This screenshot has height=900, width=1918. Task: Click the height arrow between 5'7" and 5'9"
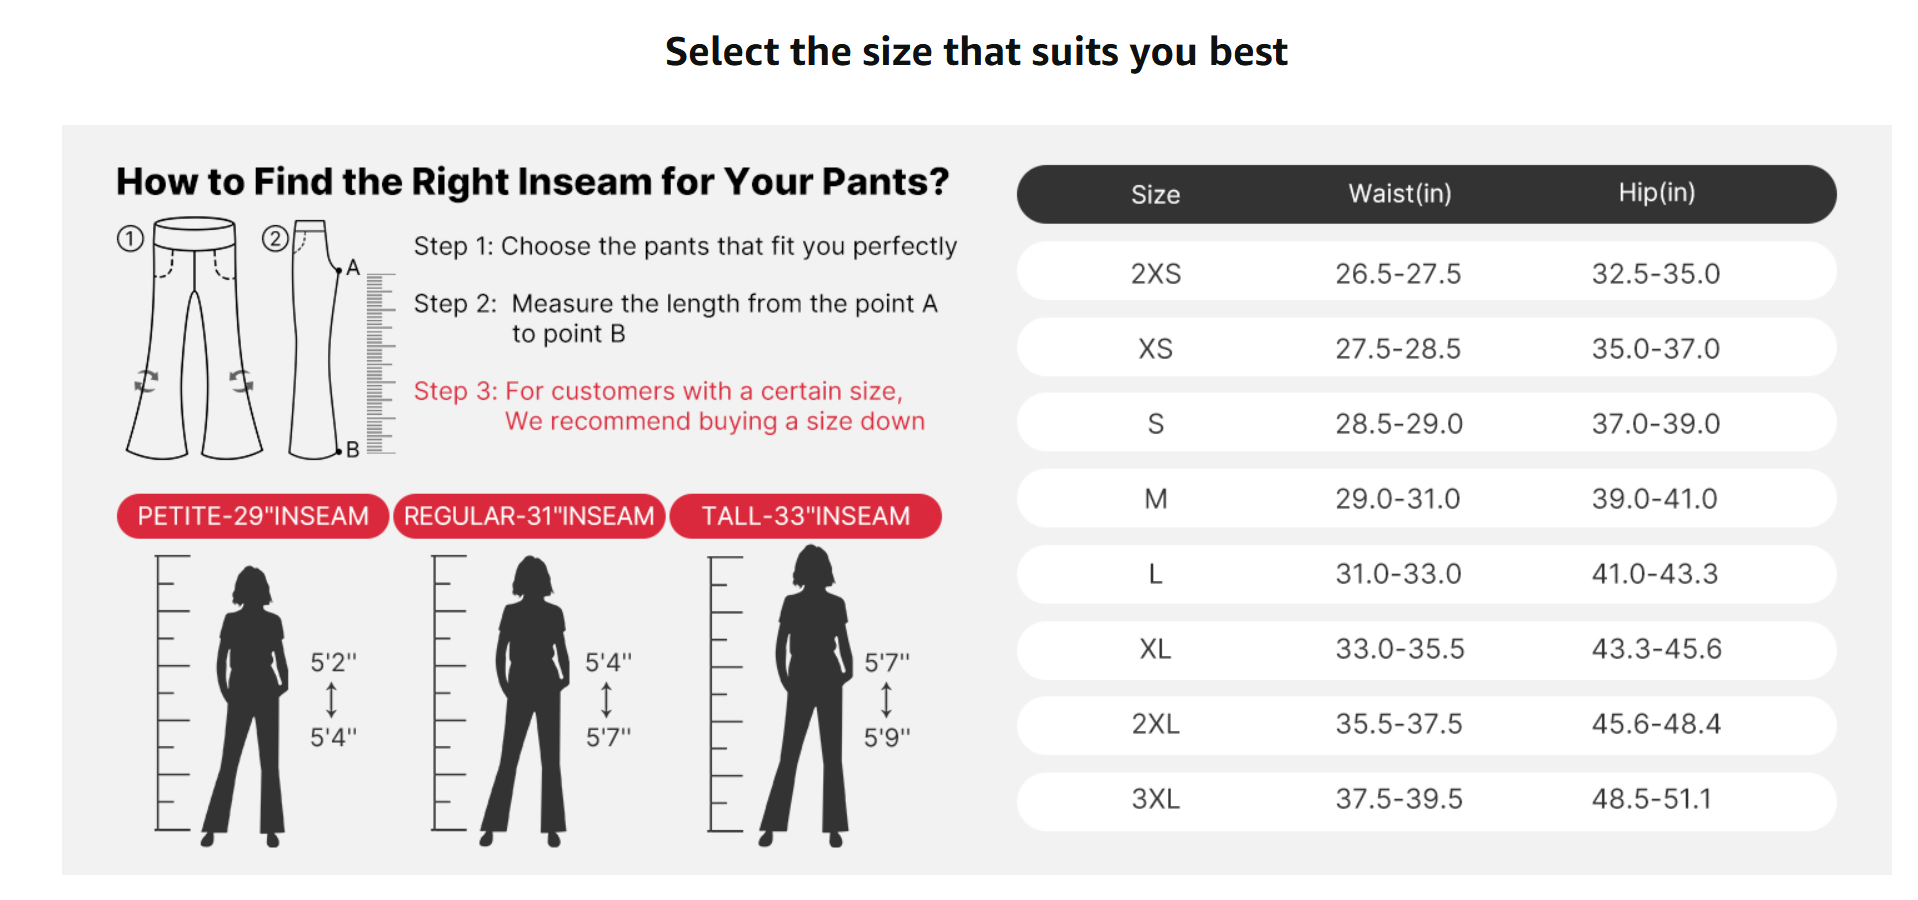point(886,700)
